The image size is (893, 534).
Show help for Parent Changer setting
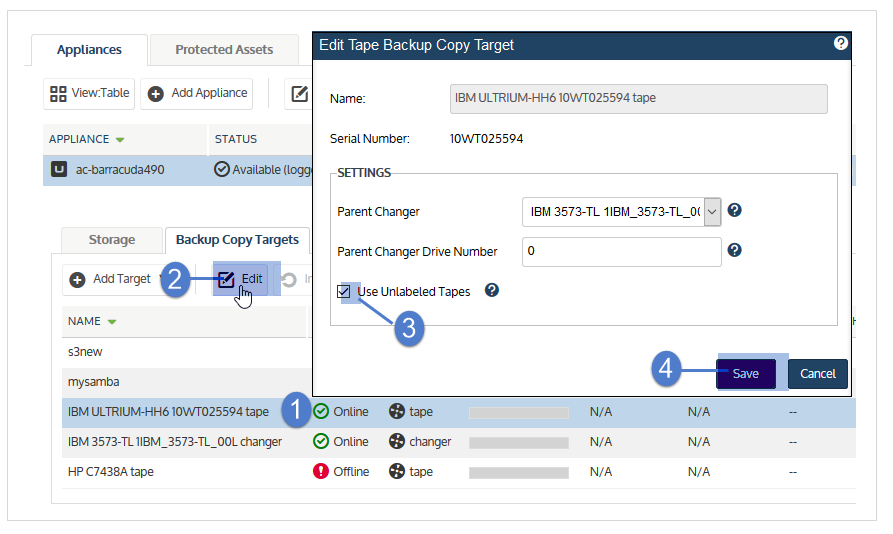point(735,210)
